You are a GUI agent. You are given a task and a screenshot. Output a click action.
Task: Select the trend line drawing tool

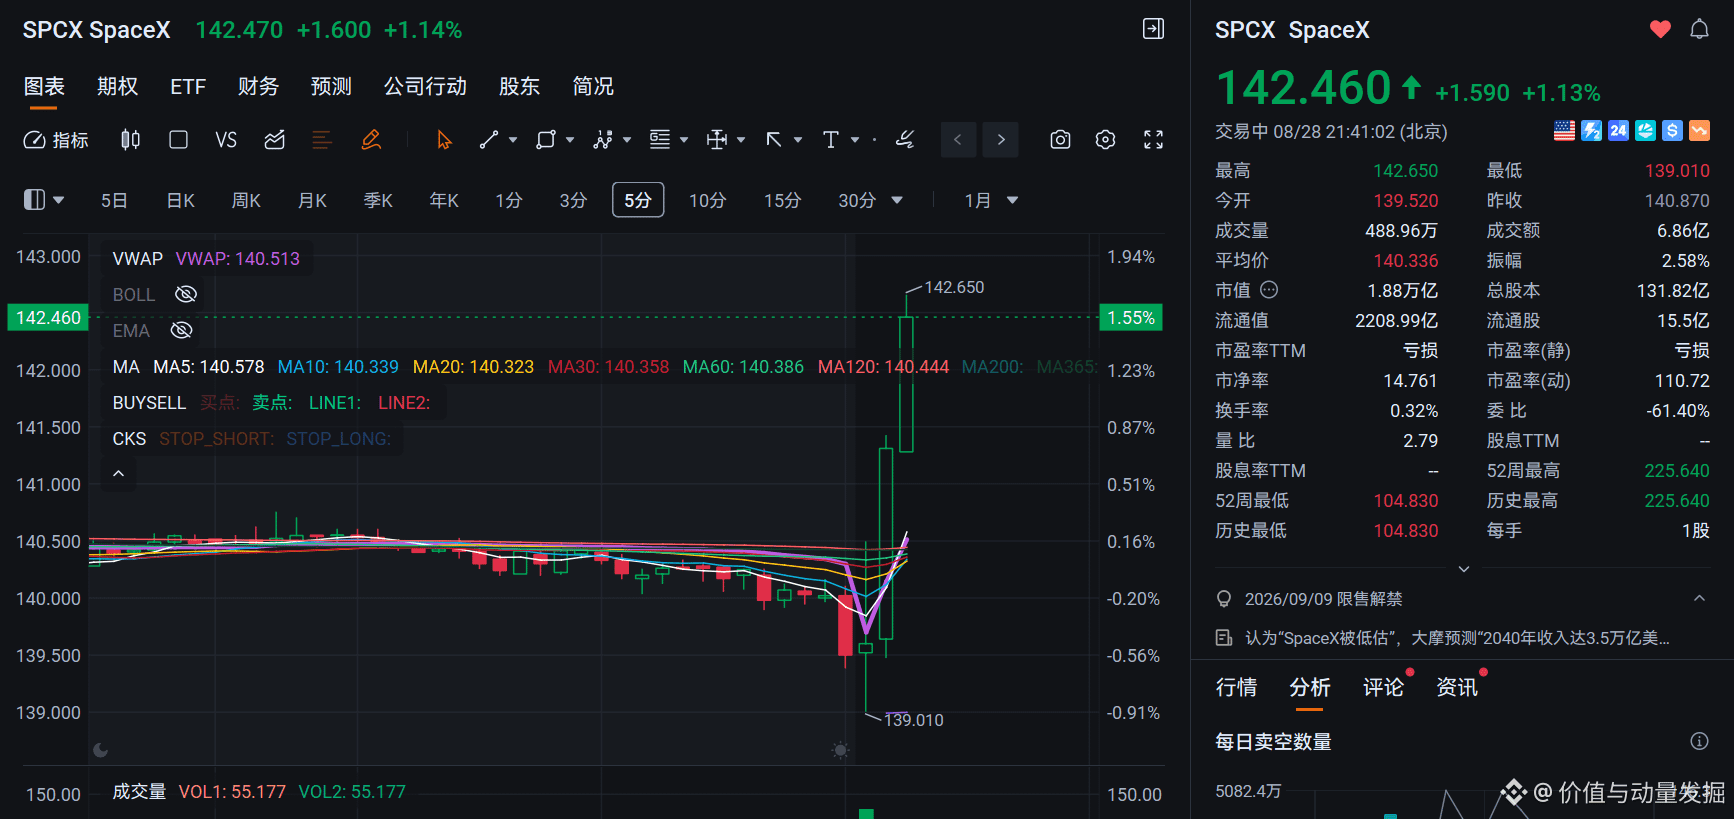pyautogui.click(x=488, y=140)
